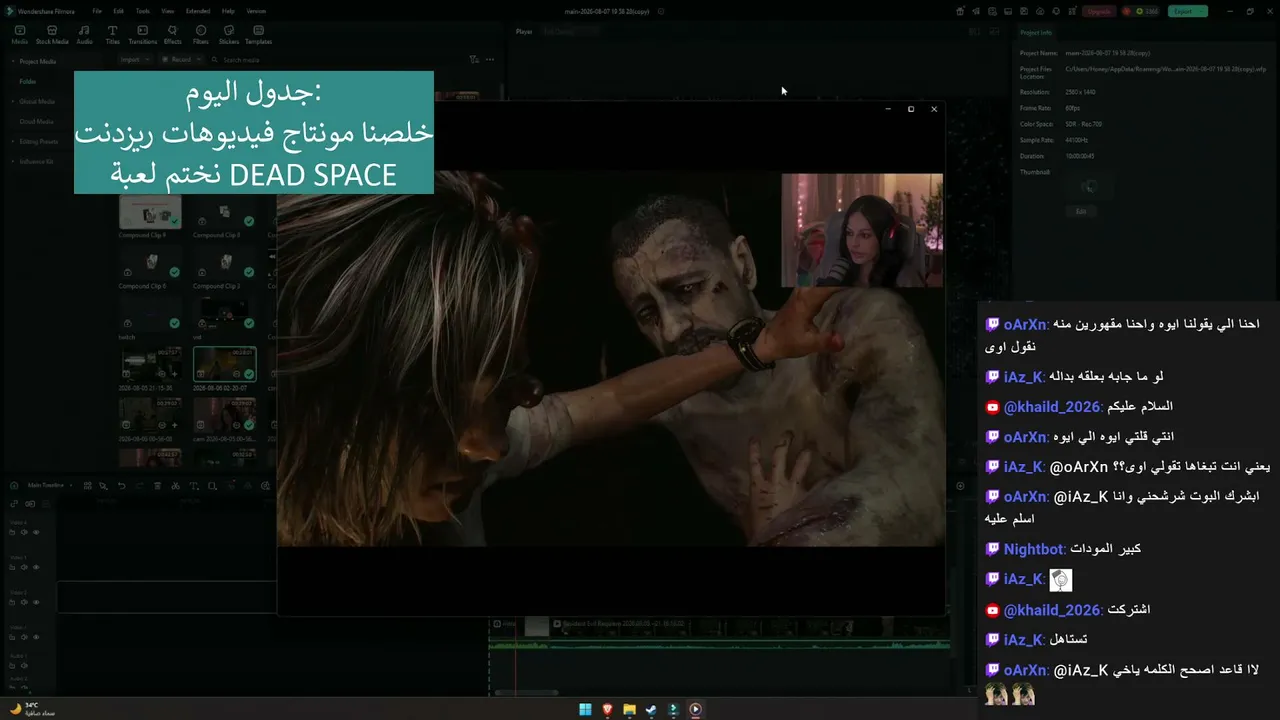This screenshot has height=720, width=1280.
Task: Click the paper plane share icon
Action: (976, 12)
